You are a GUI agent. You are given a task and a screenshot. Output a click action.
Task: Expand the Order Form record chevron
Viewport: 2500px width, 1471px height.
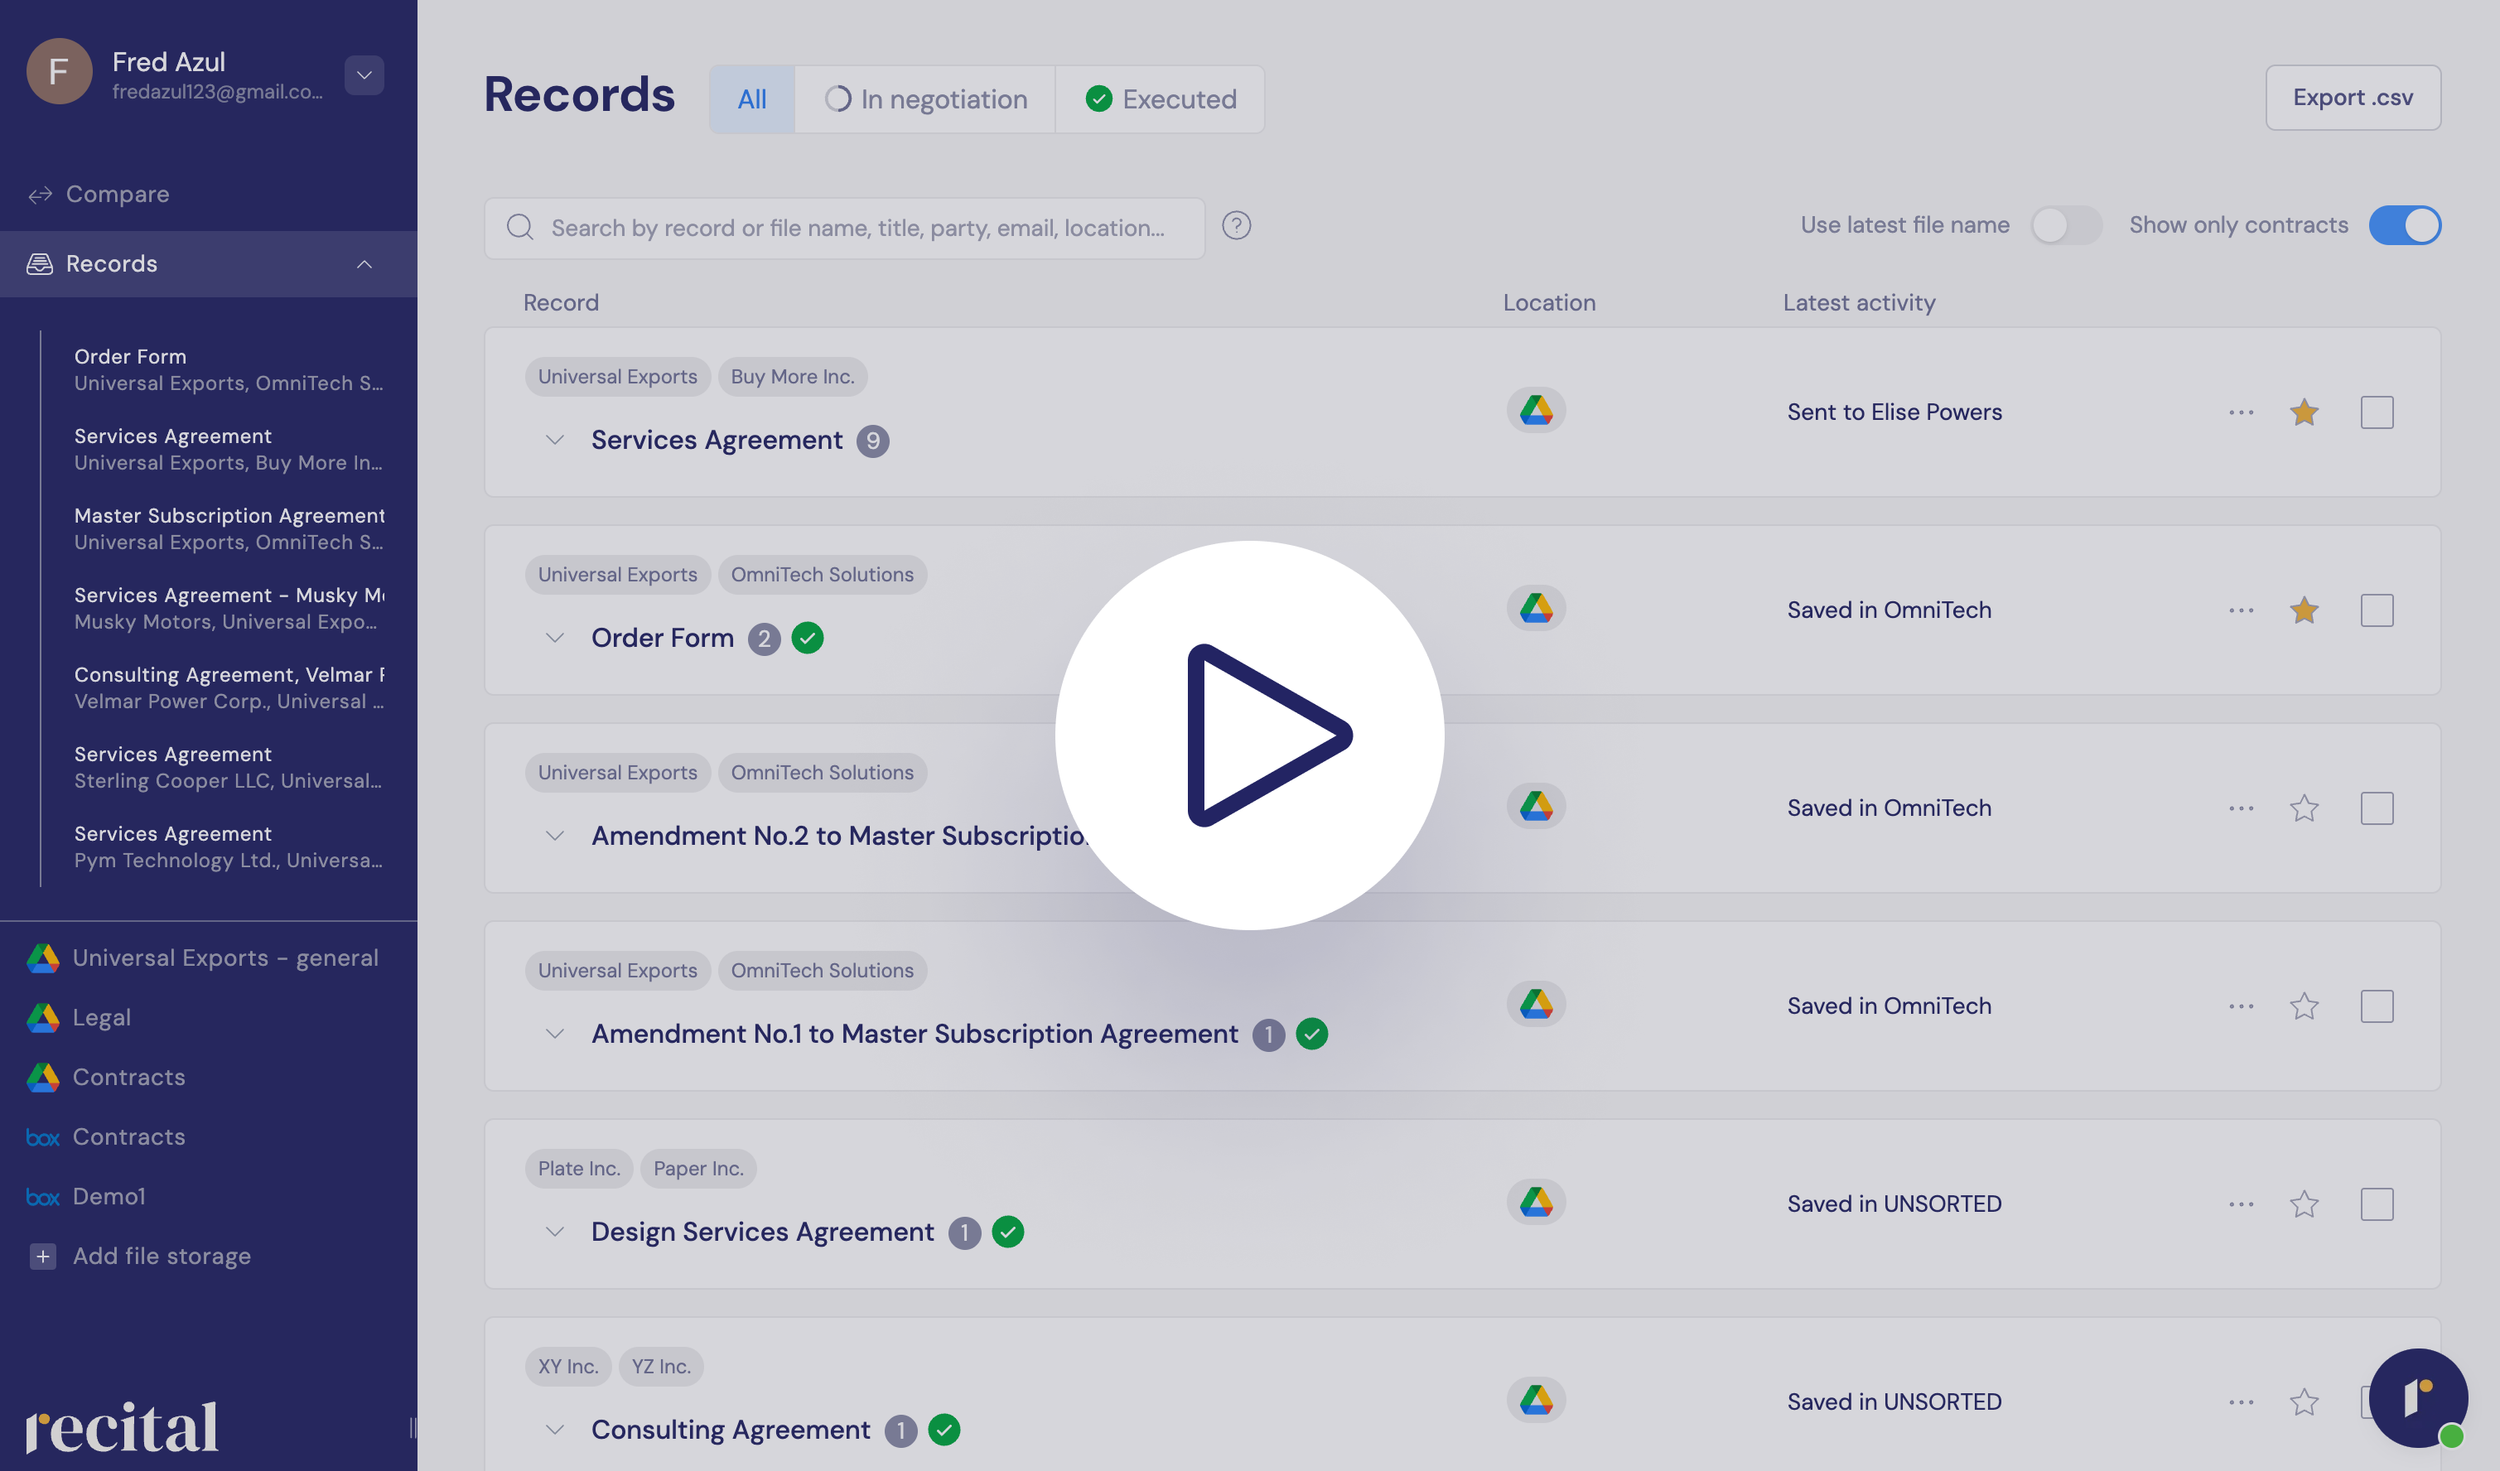(x=555, y=638)
